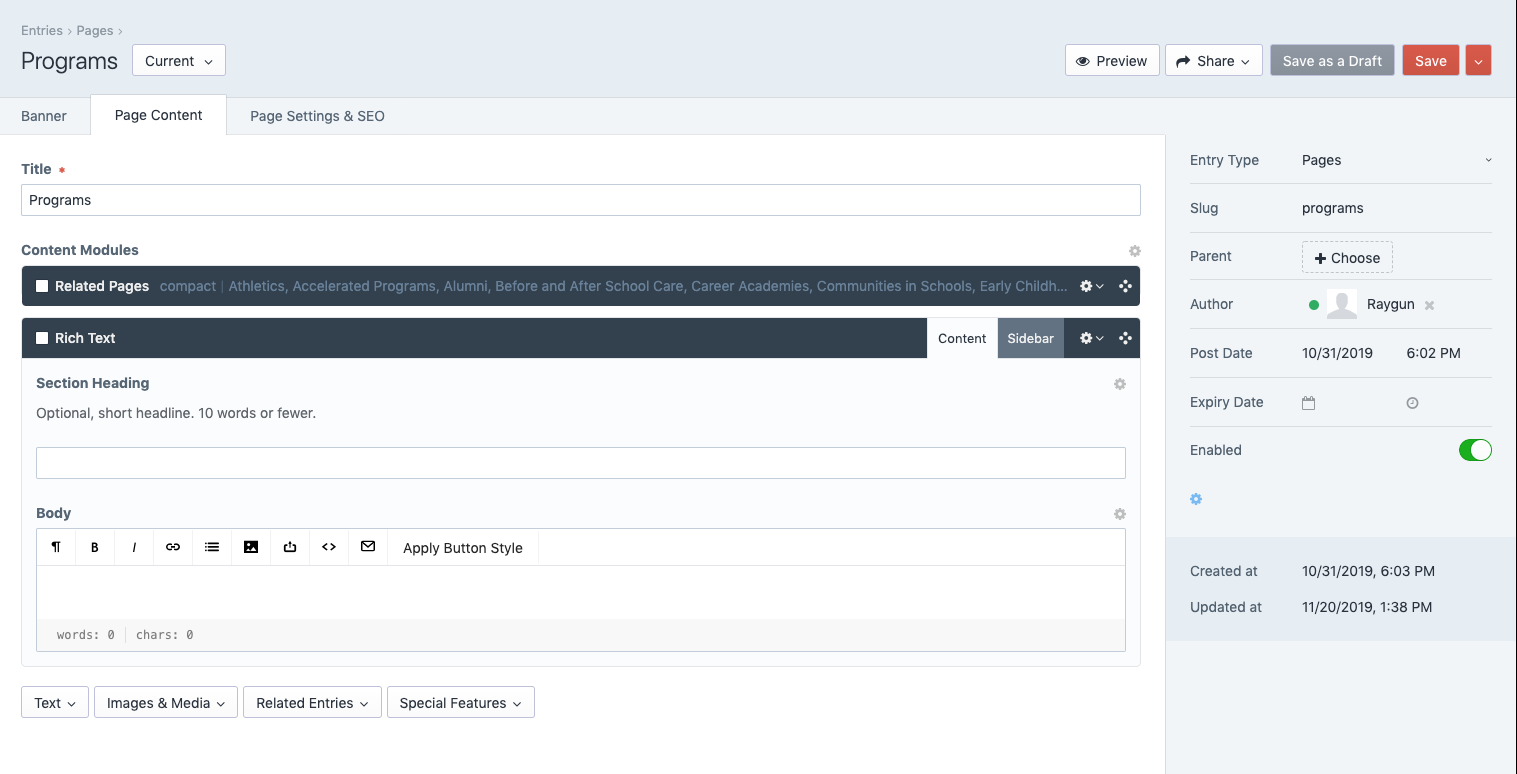Open the Pages breadcrumb link
The image size is (1517, 774).
[95, 30]
